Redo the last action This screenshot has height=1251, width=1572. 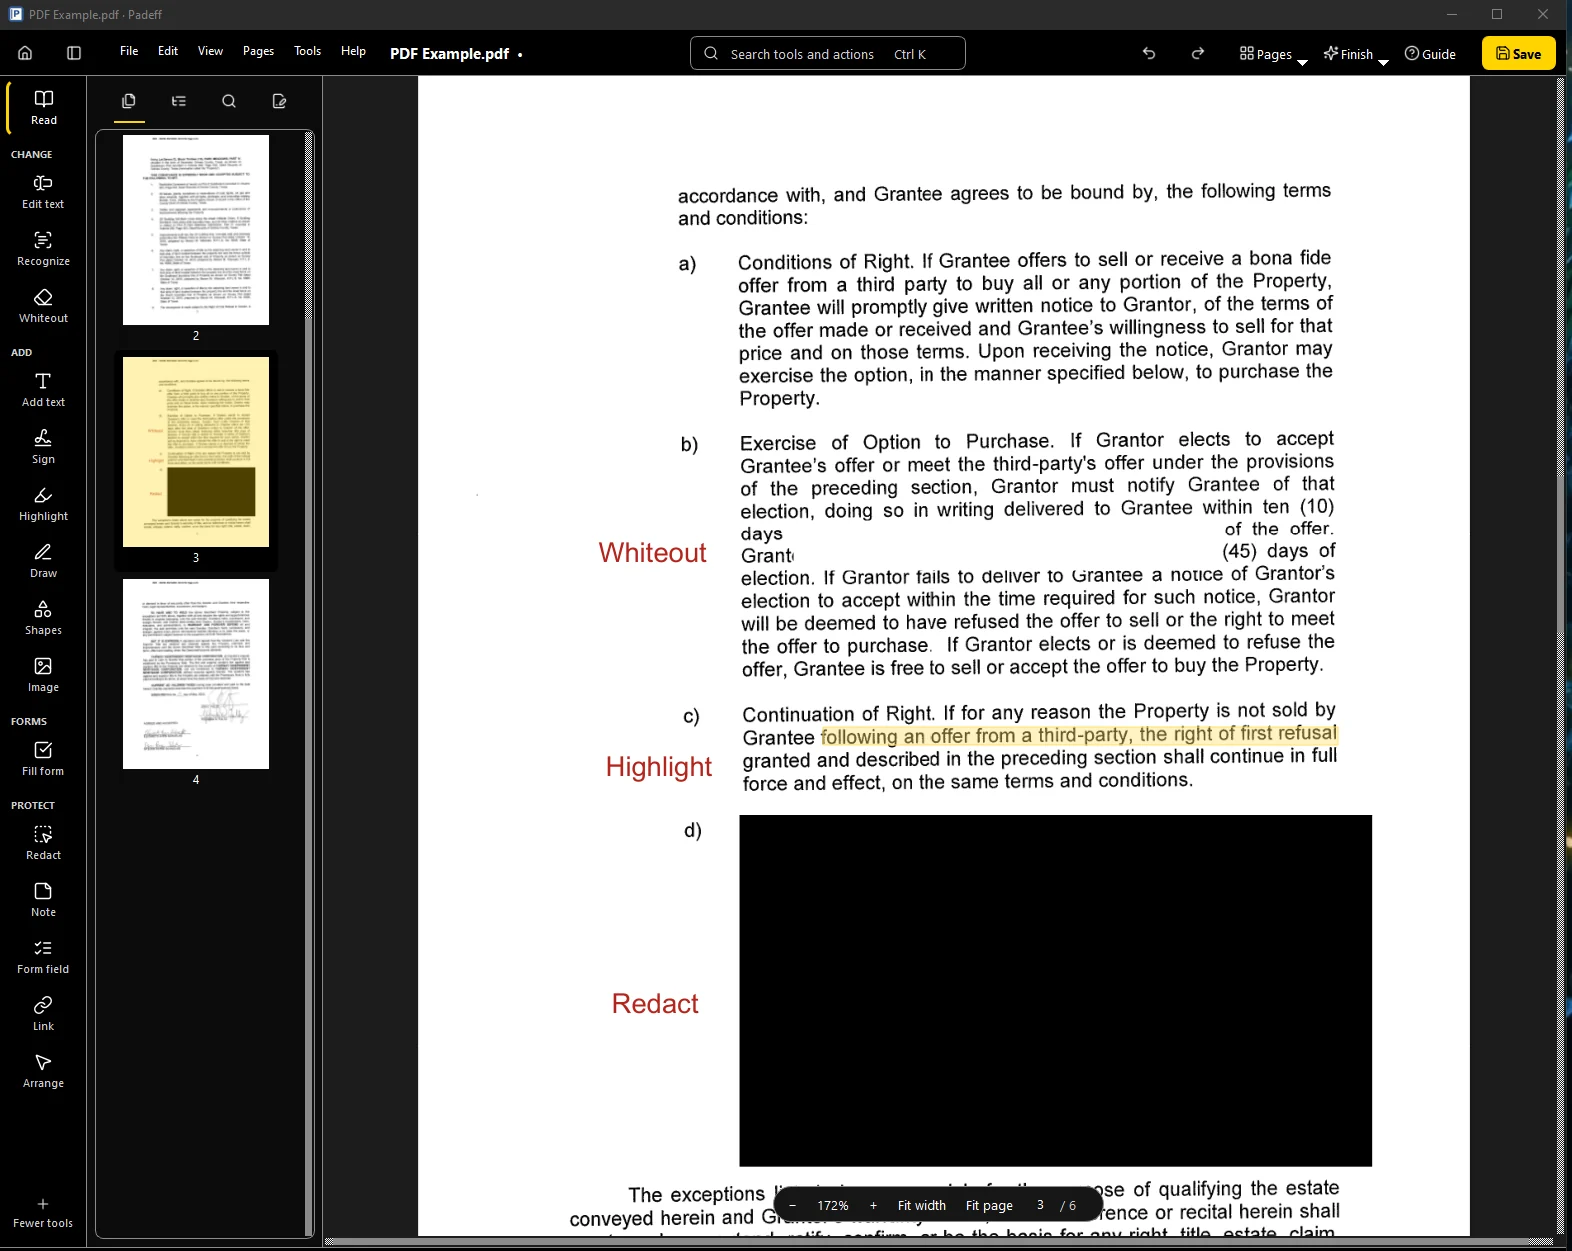1198,53
